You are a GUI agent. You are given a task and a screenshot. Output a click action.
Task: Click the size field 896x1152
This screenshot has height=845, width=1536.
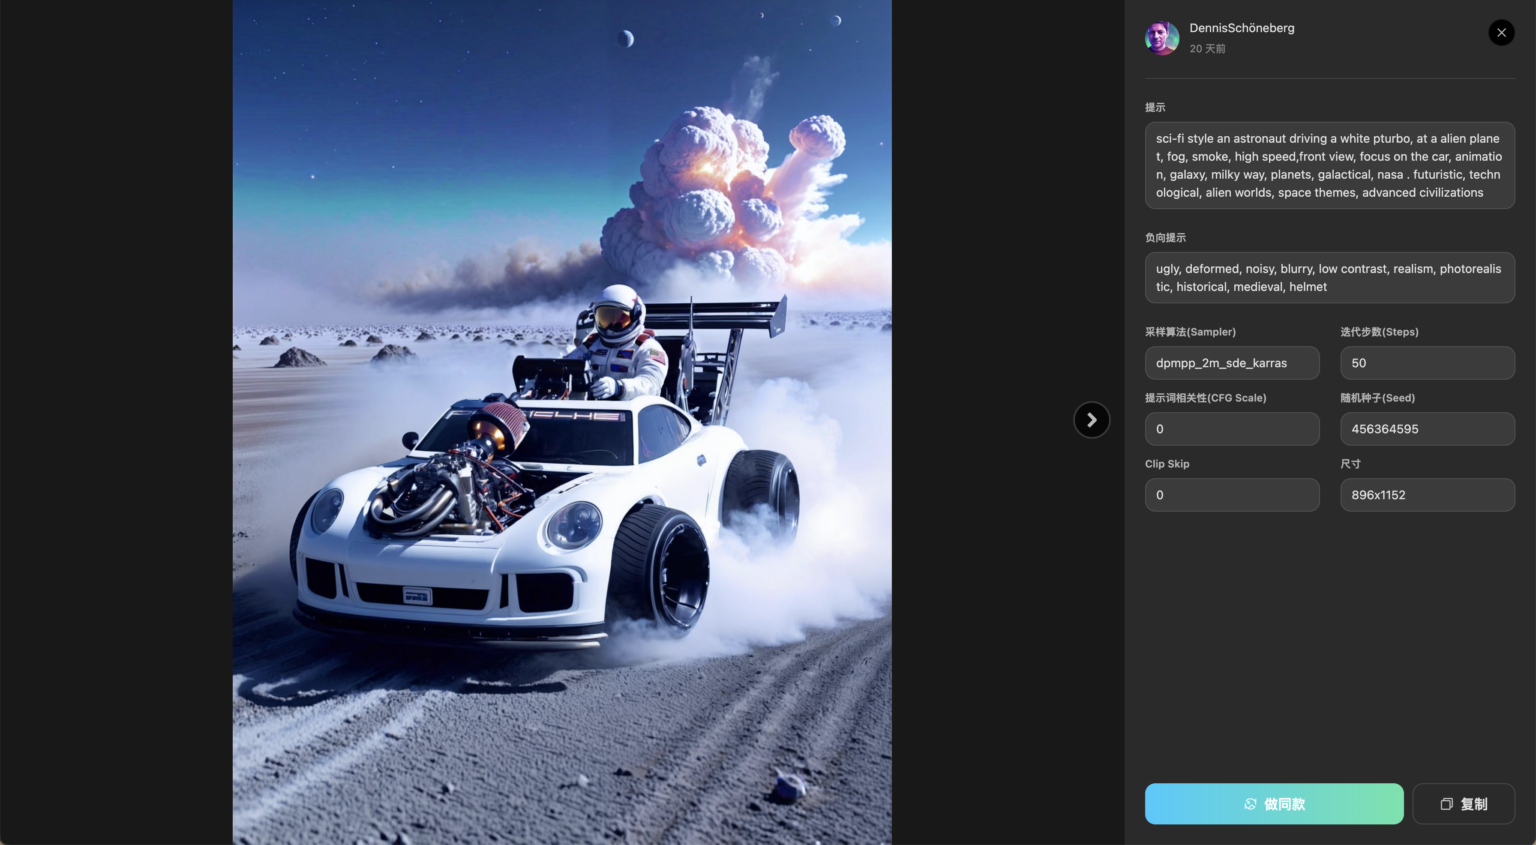point(1427,495)
